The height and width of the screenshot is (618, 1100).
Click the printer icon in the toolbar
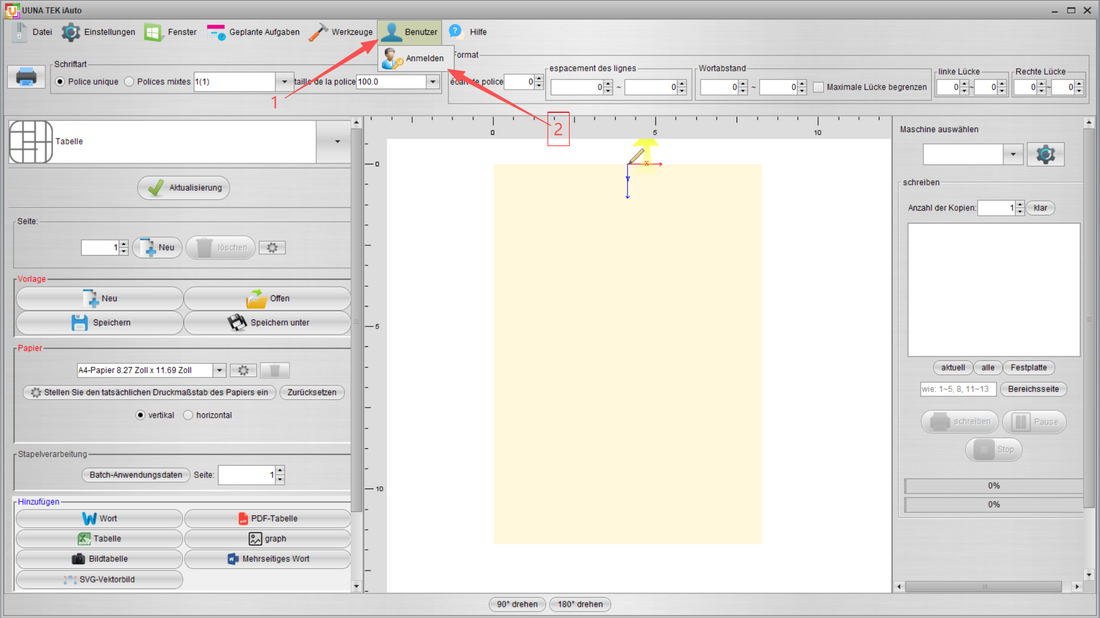pyautogui.click(x=26, y=76)
